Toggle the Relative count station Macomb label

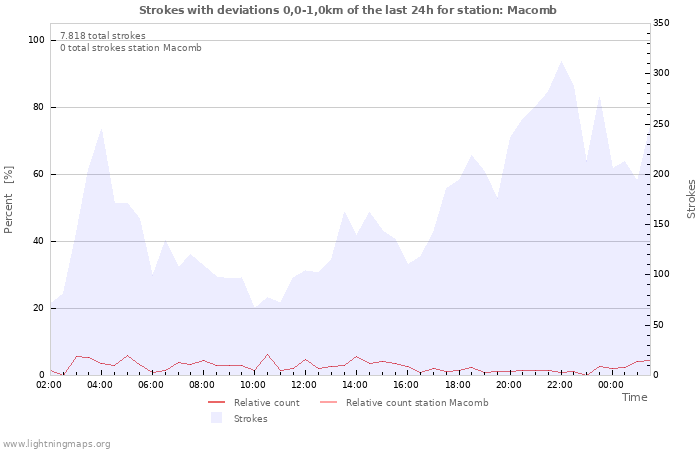click(x=417, y=403)
